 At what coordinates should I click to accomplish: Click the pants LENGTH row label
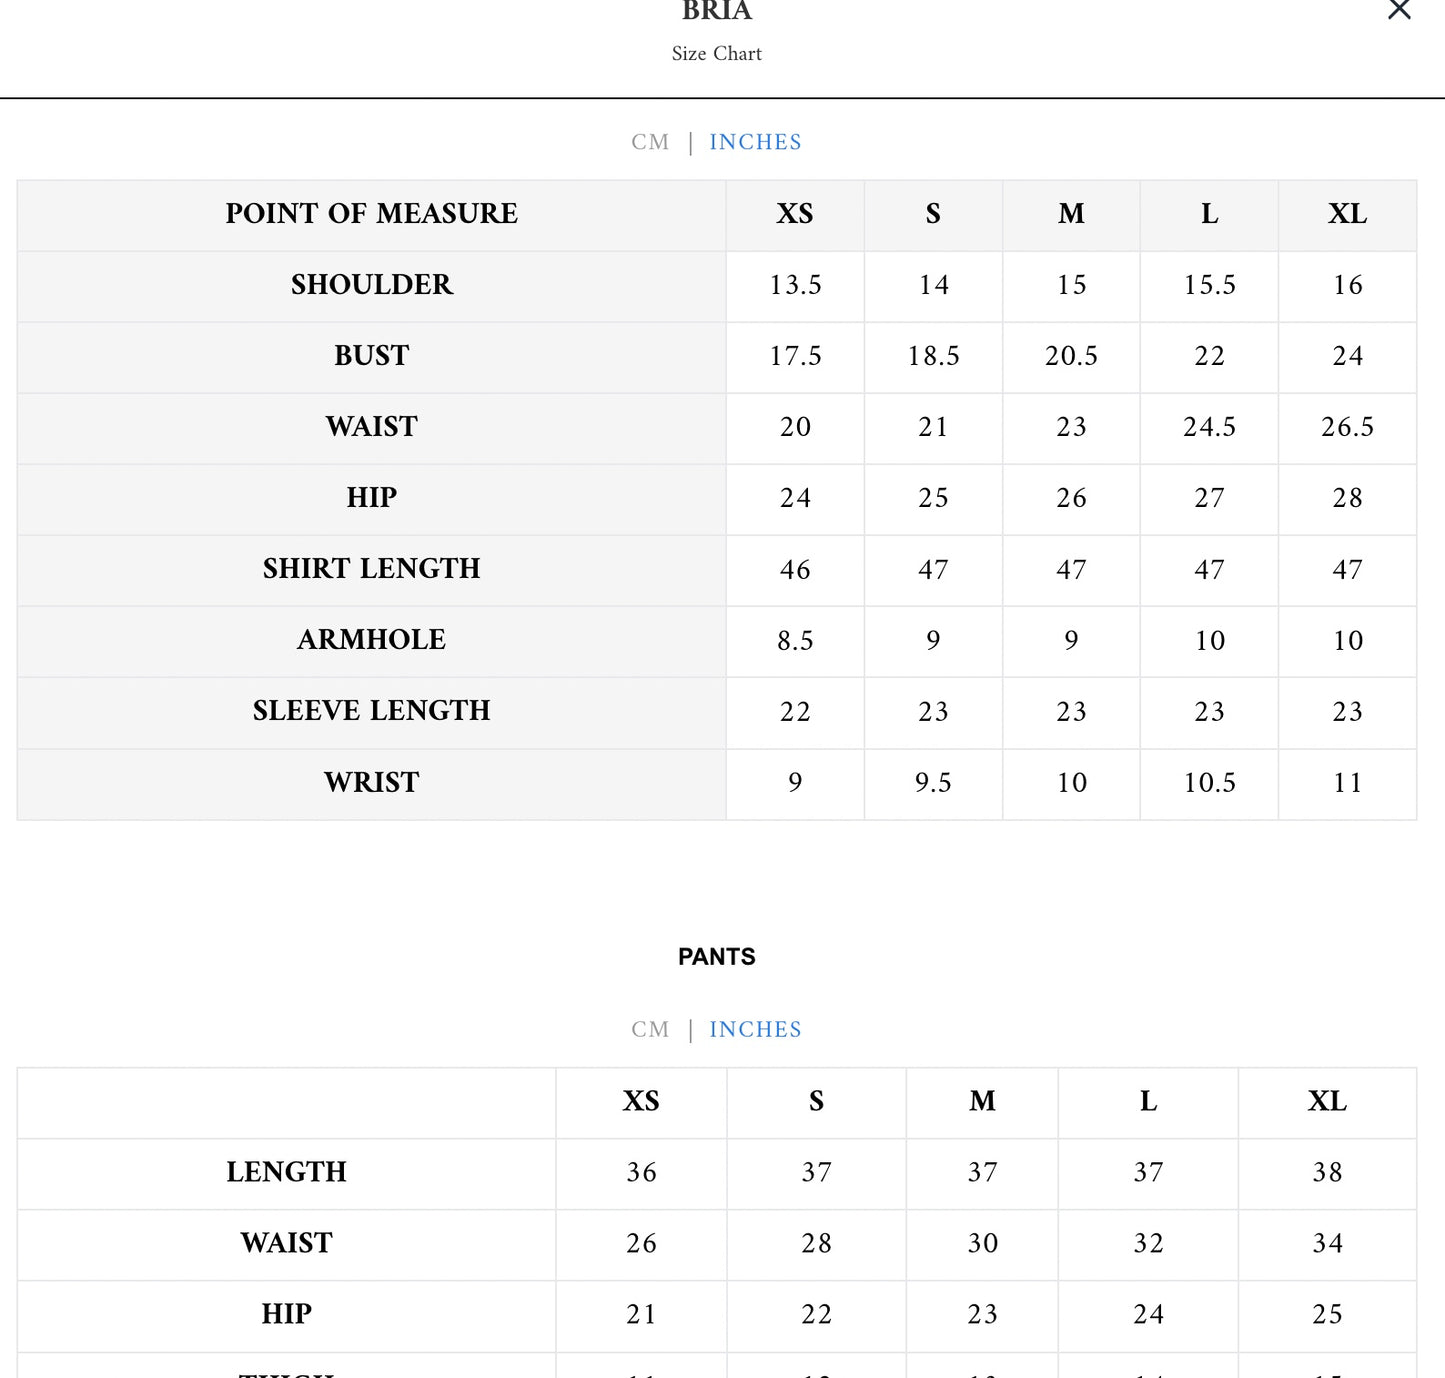[286, 1172]
